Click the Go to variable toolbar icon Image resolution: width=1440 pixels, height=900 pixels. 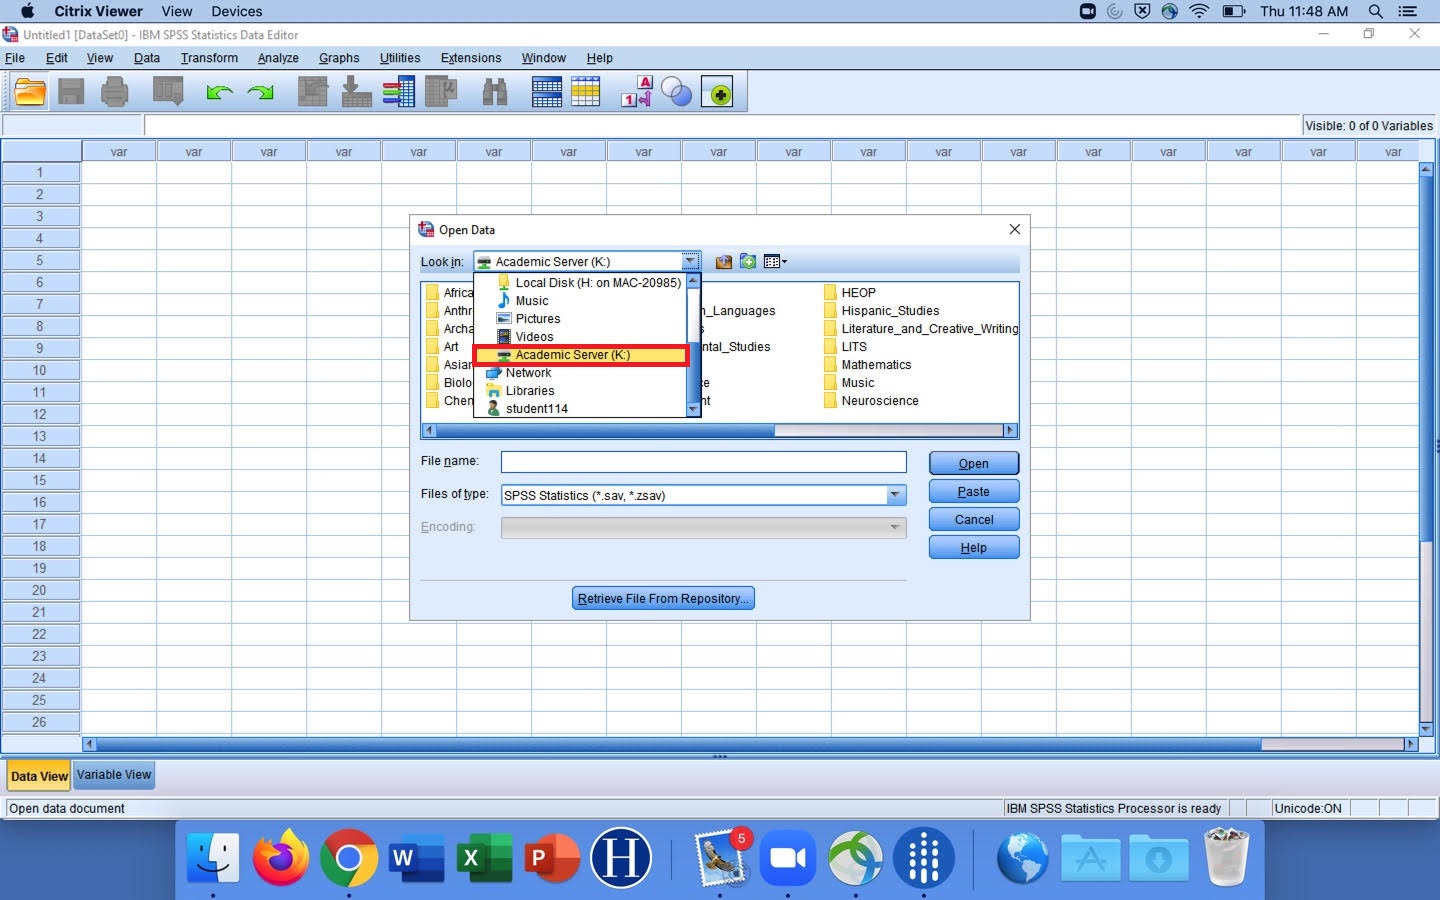tap(356, 93)
